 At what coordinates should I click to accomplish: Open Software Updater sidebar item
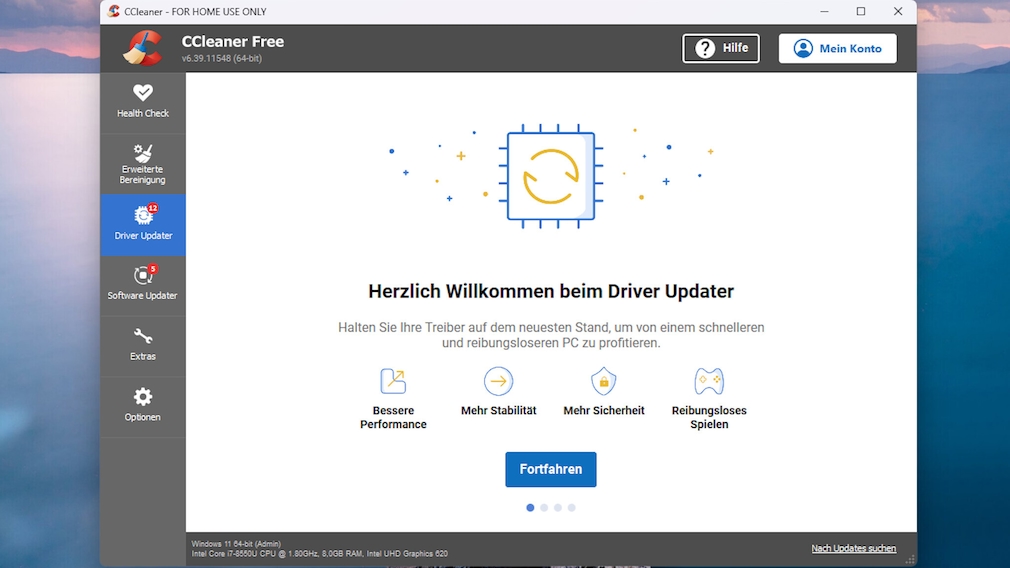143,284
